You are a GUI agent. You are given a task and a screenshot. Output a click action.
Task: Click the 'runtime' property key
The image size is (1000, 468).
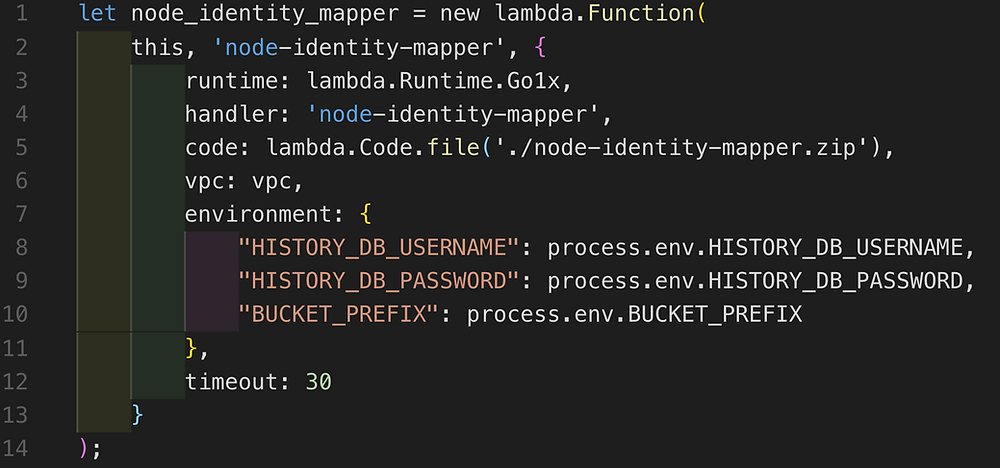(232, 81)
